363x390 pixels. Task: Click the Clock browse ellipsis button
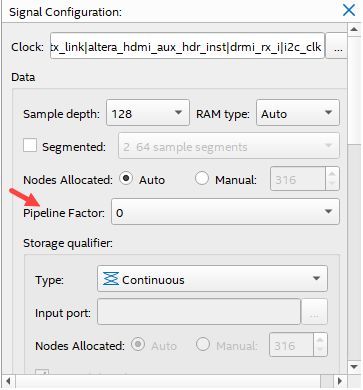(x=337, y=46)
